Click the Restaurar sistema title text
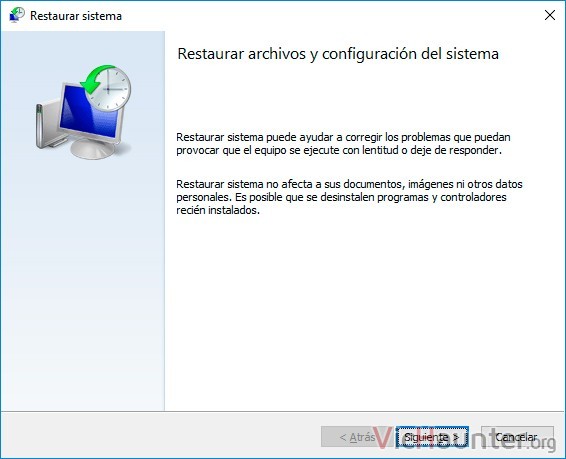This screenshot has width=566, height=459. [x=76, y=16]
